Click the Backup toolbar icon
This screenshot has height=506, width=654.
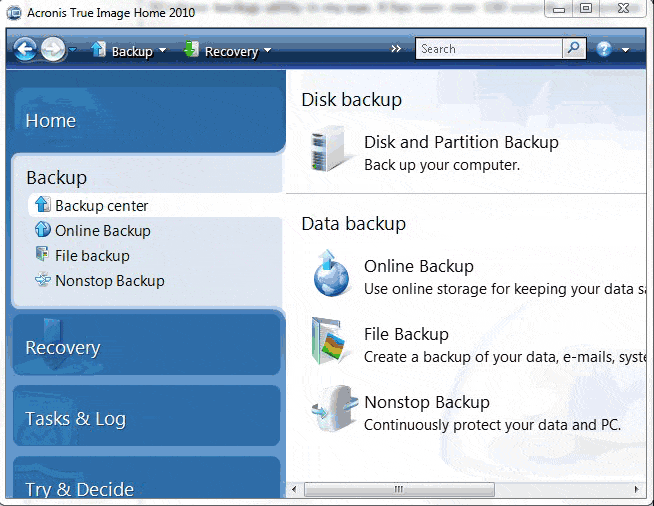(98, 49)
